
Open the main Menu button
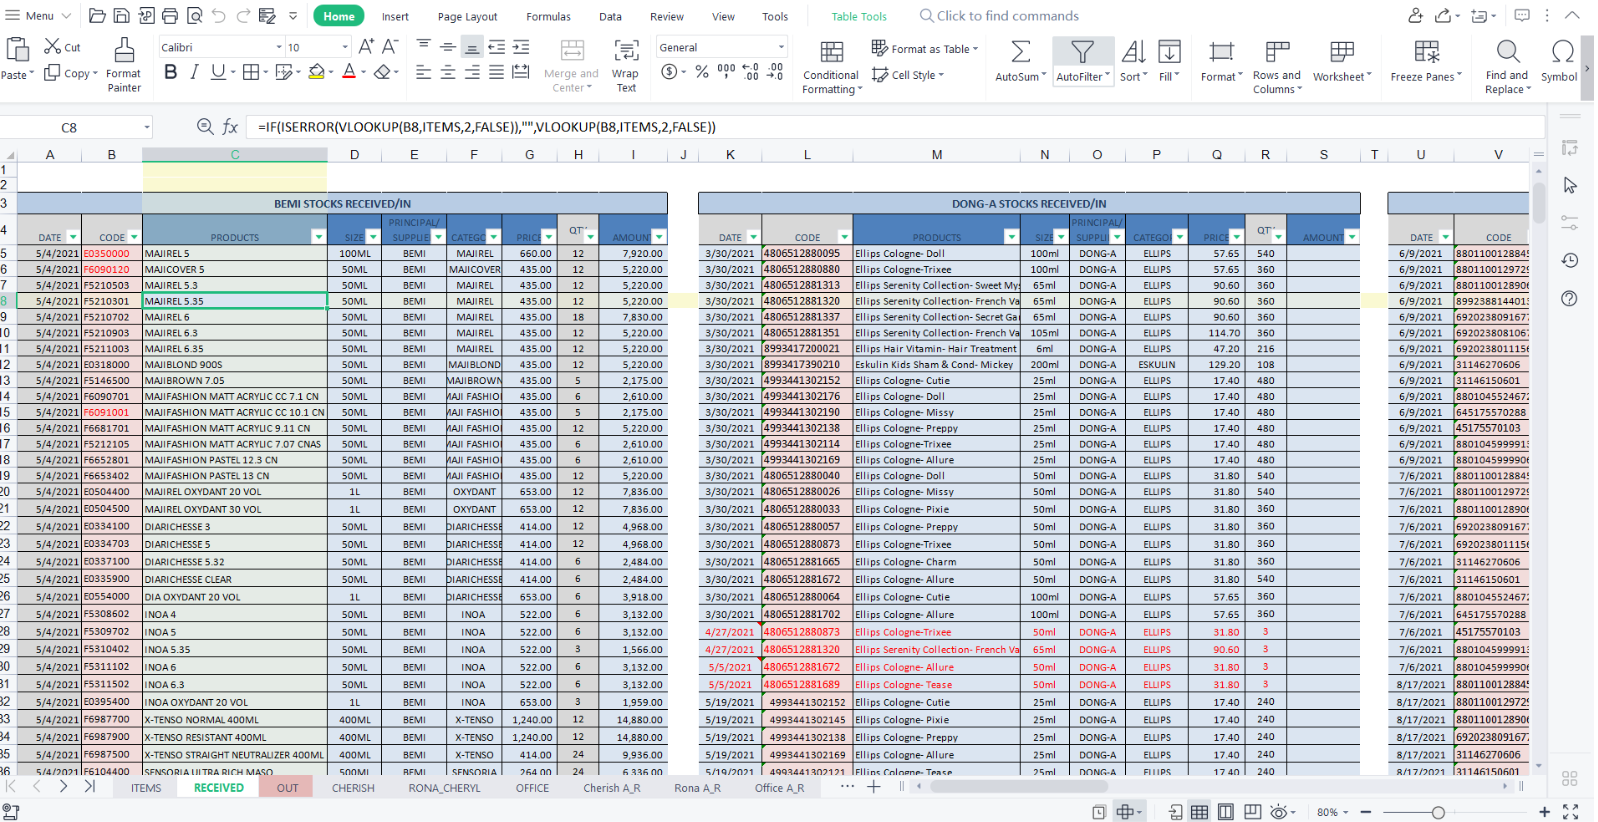[x=38, y=16]
